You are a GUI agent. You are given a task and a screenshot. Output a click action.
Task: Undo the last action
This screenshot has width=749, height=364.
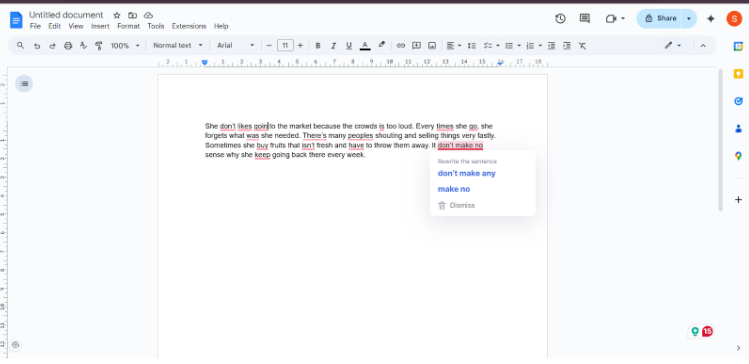(x=36, y=46)
